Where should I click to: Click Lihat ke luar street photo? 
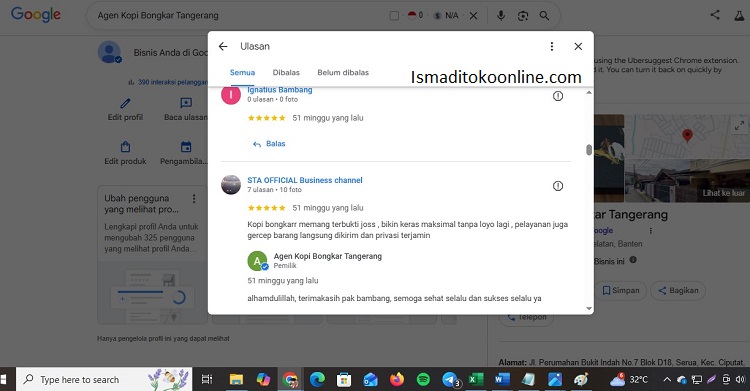[x=687, y=181]
